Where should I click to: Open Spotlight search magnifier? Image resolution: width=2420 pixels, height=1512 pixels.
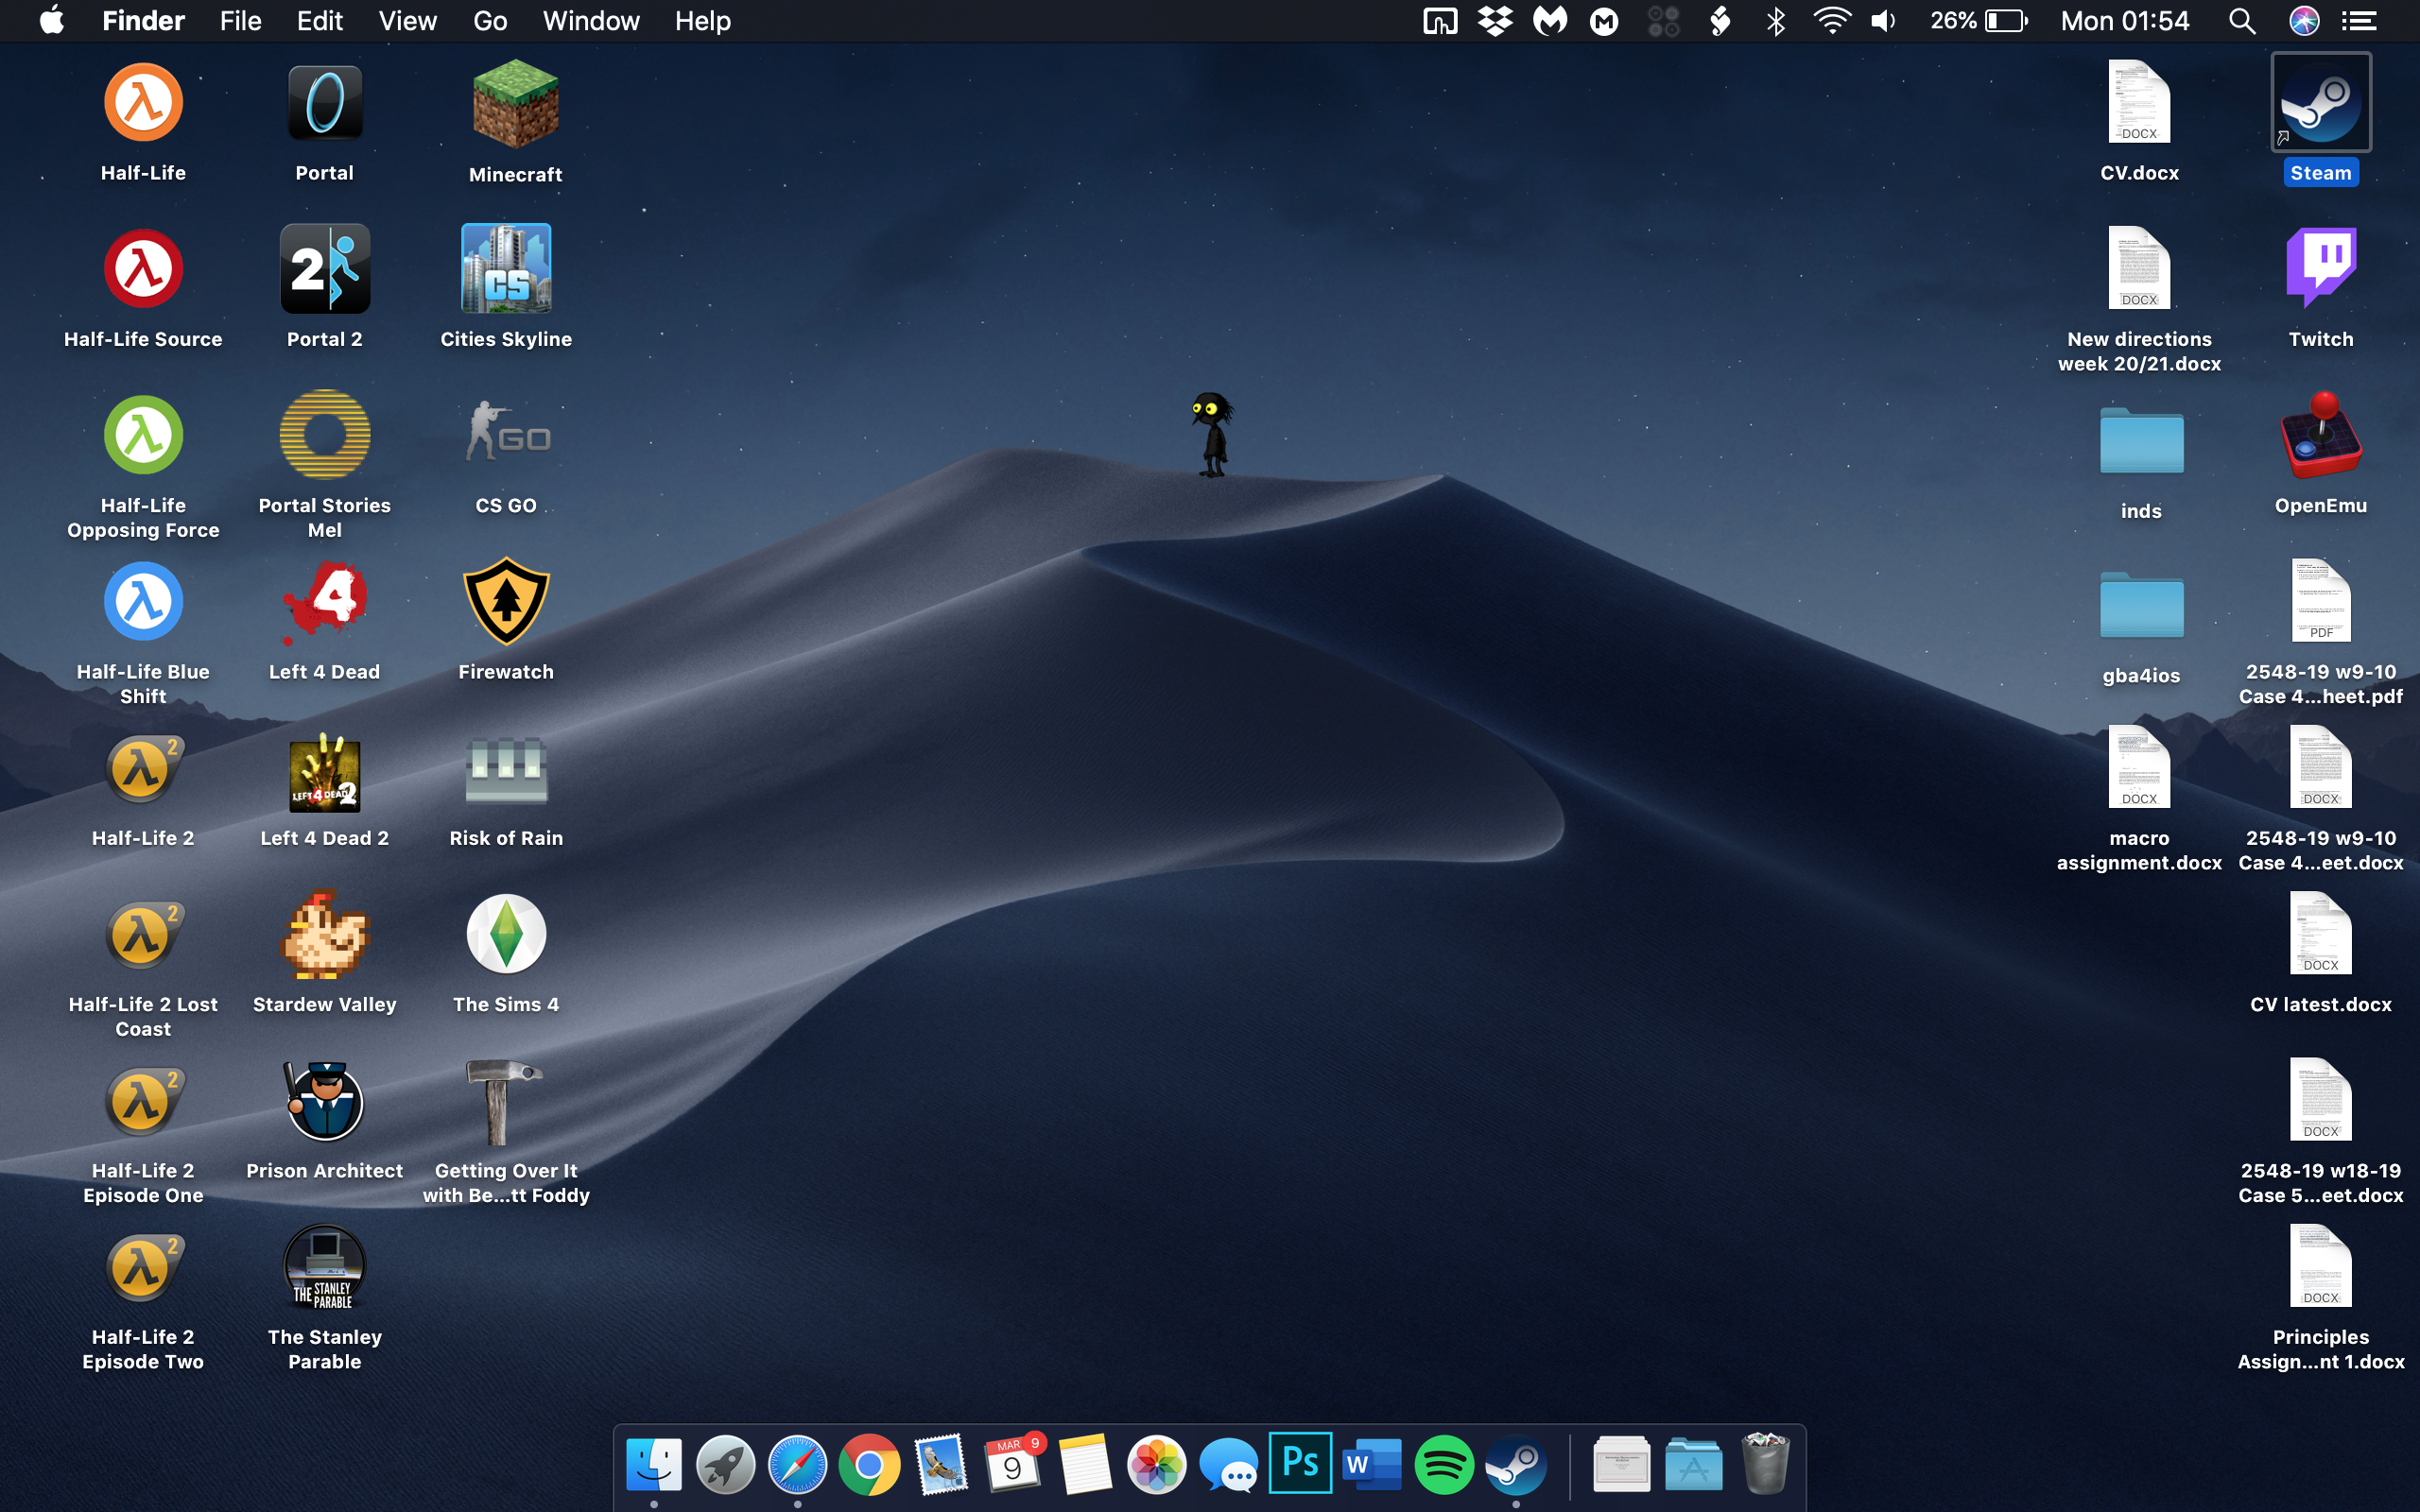[x=2242, y=21]
